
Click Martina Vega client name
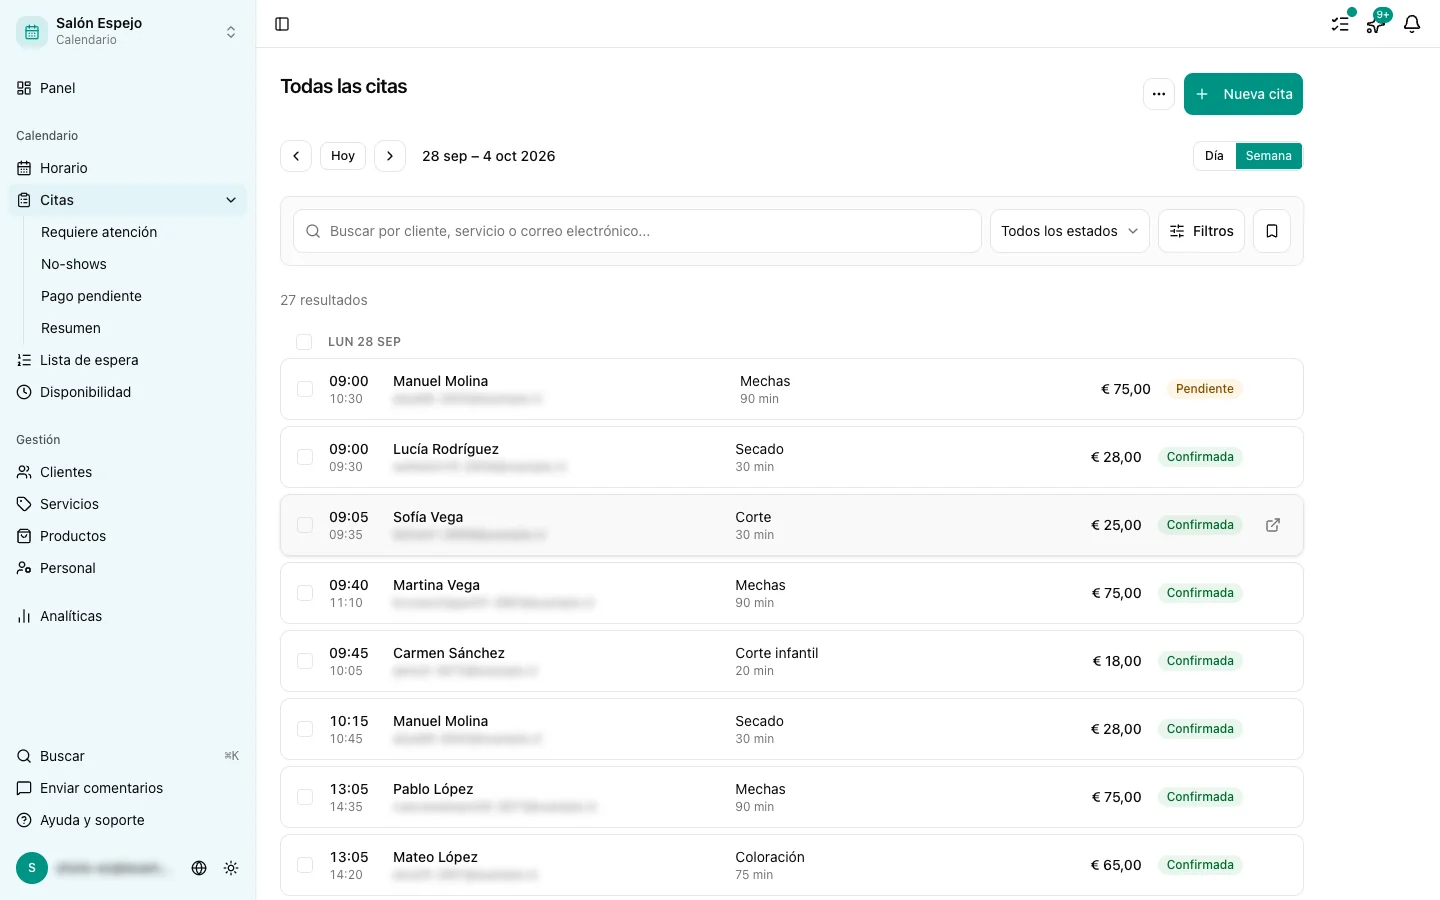tap(436, 585)
